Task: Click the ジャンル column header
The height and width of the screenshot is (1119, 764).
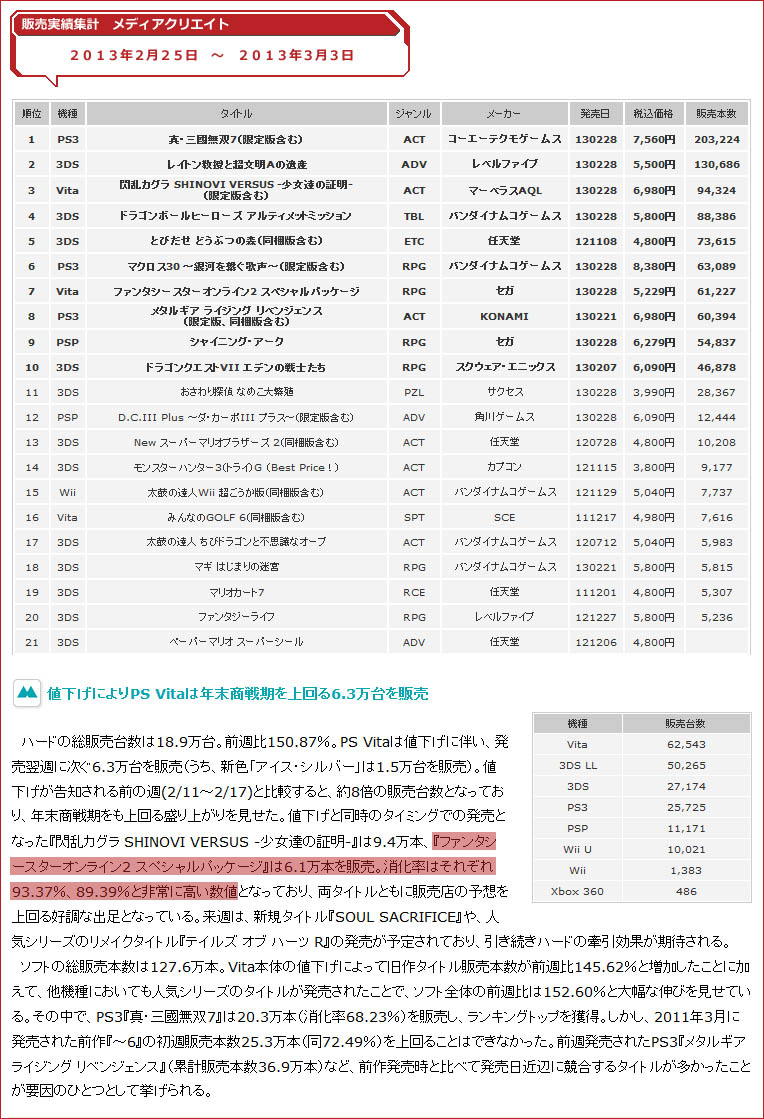Action: [414, 113]
